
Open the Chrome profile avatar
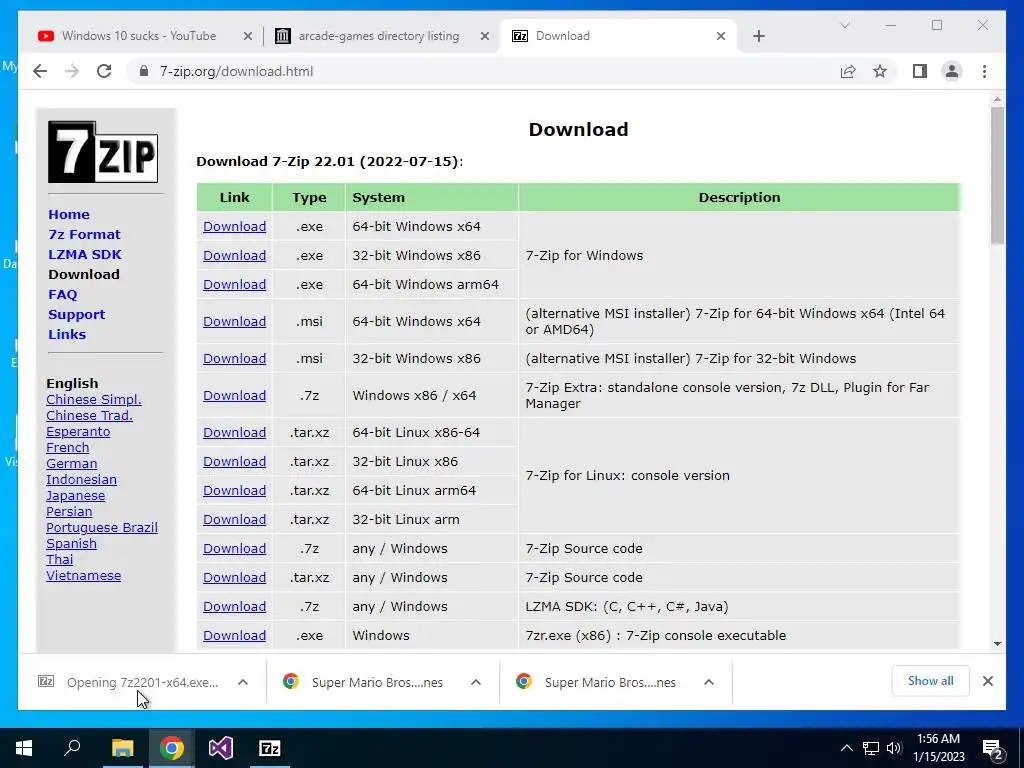click(x=952, y=71)
